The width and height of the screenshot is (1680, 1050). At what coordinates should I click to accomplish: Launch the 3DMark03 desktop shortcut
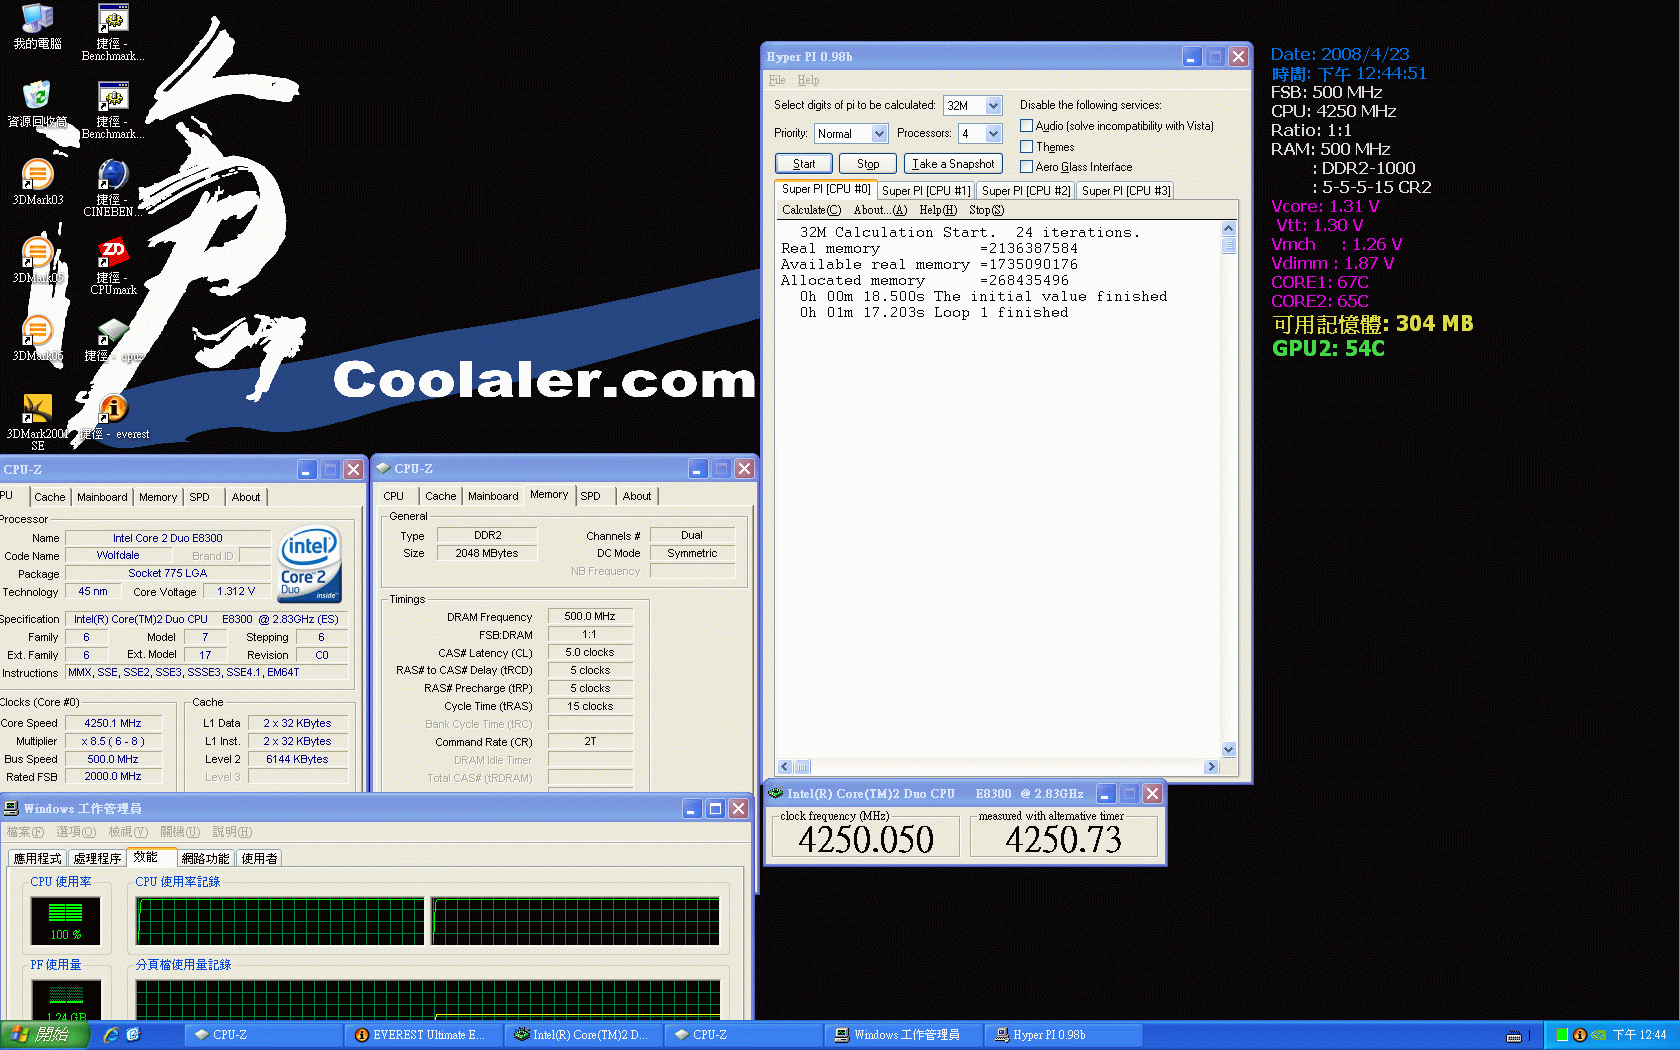click(37, 182)
